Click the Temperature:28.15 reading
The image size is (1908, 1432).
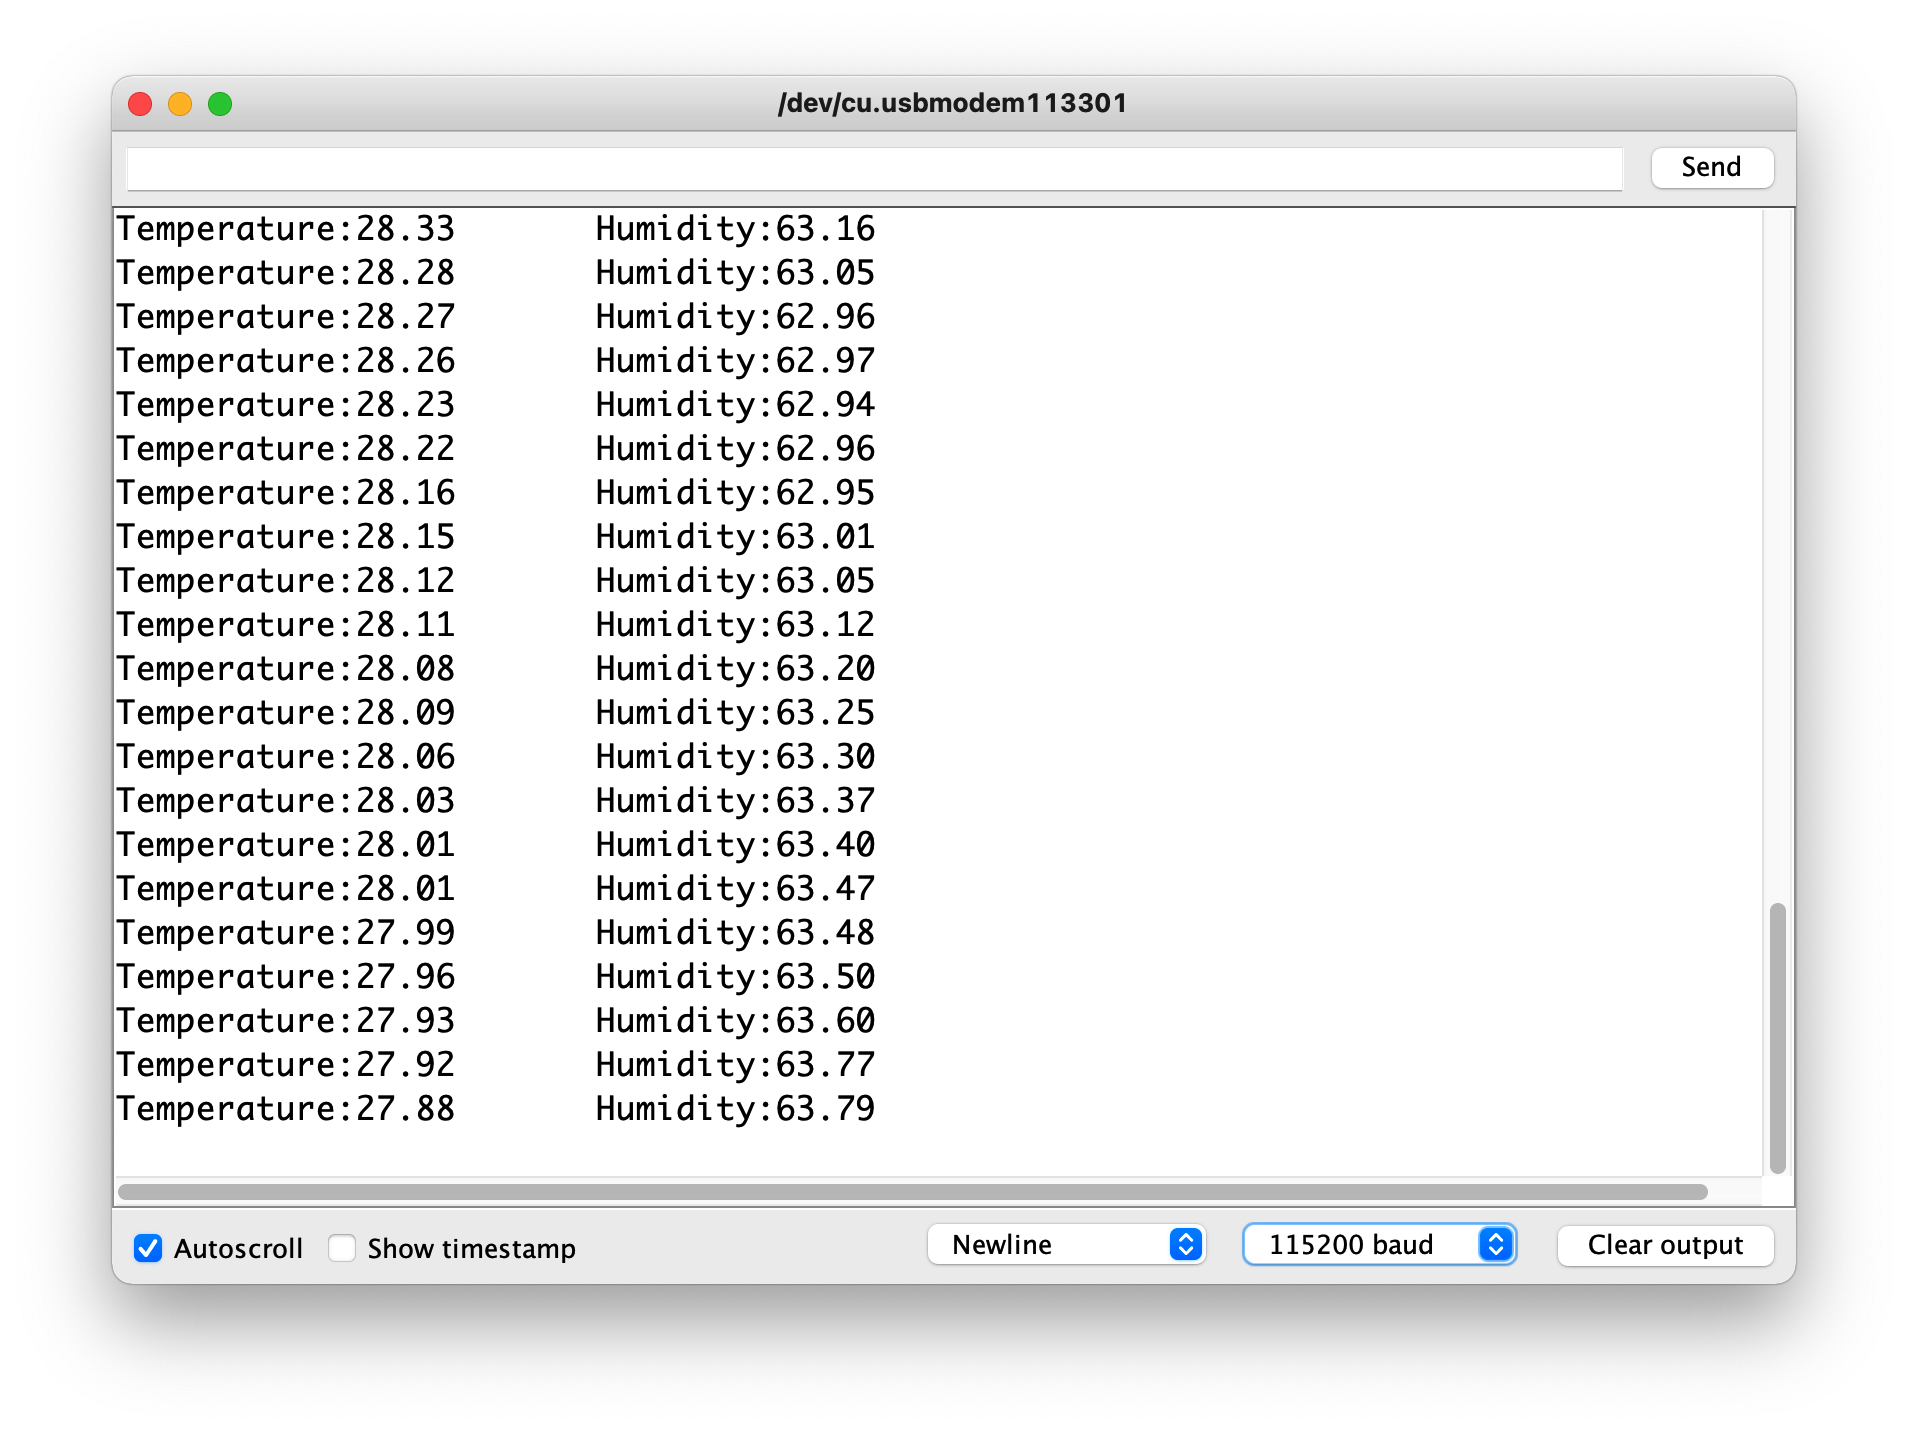pyautogui.click(x=286, y=537)
